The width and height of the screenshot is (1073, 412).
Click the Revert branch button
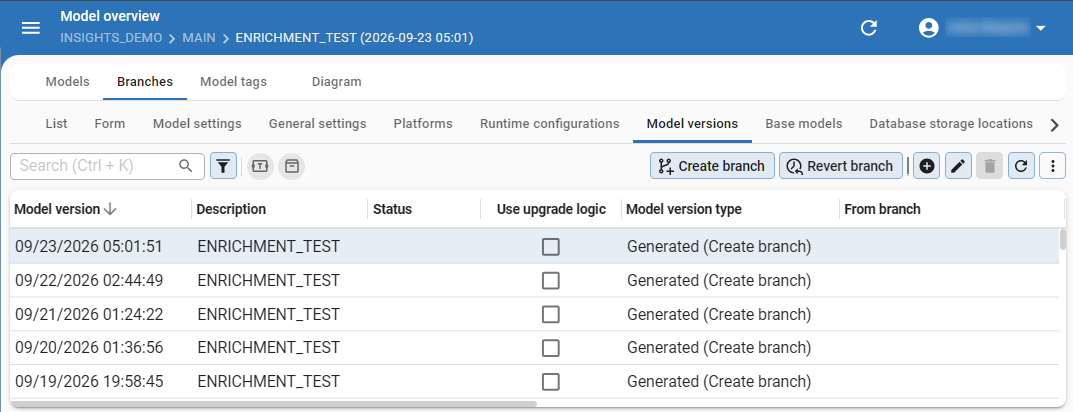tap(841, 166)
